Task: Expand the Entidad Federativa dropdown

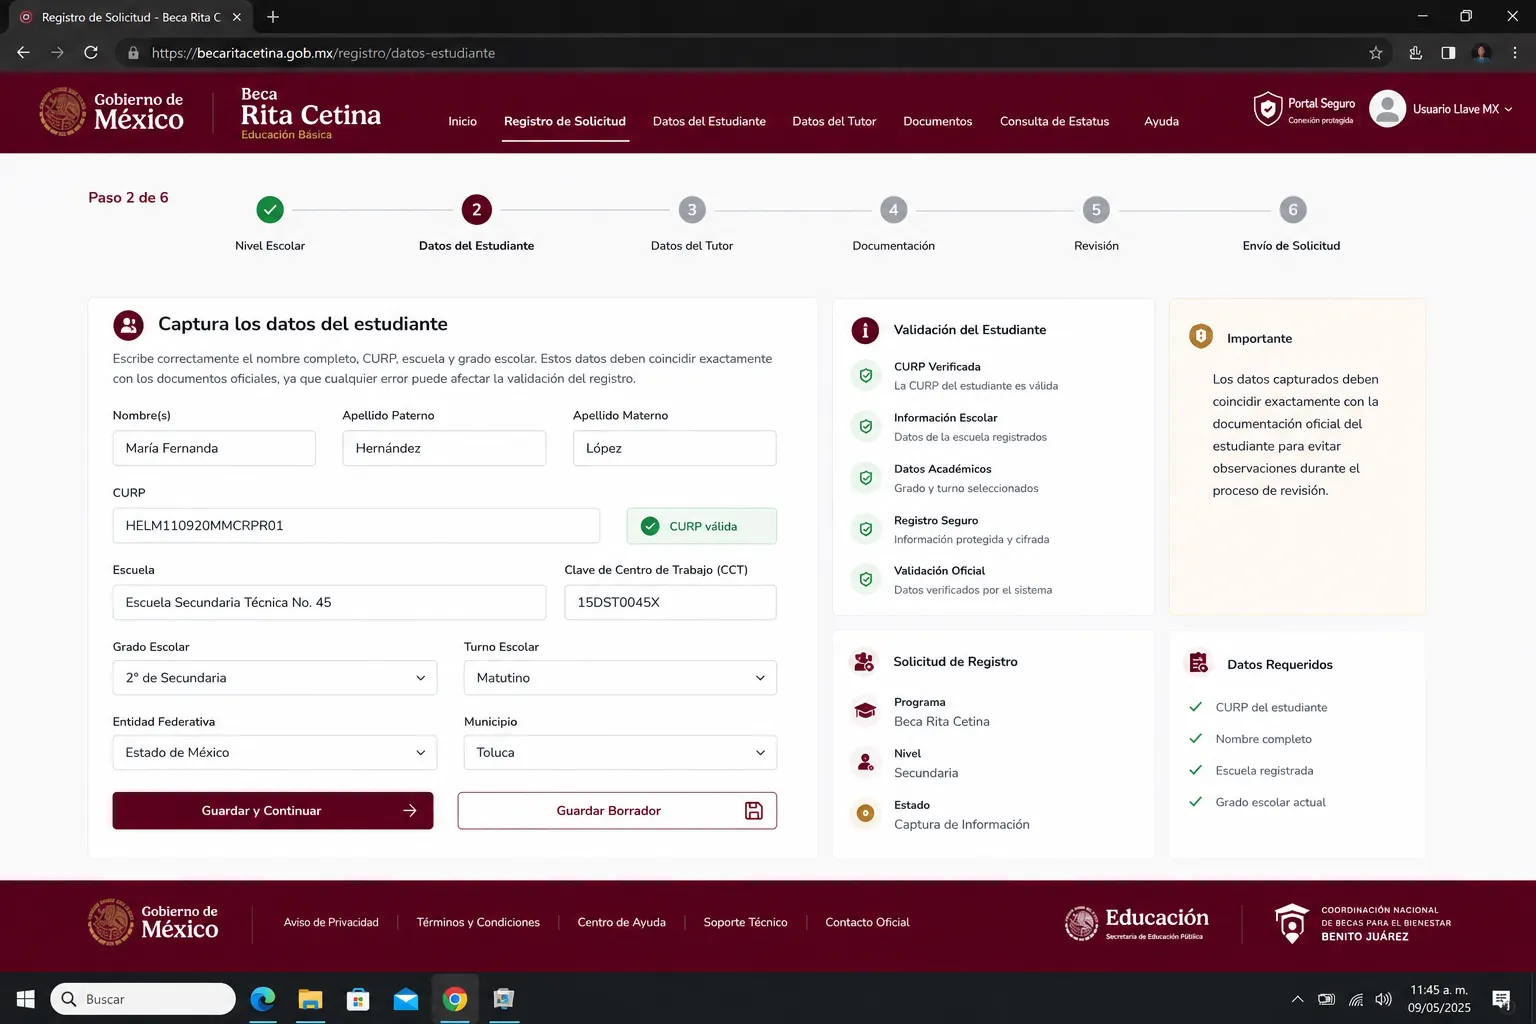Action: pos(275,753)
